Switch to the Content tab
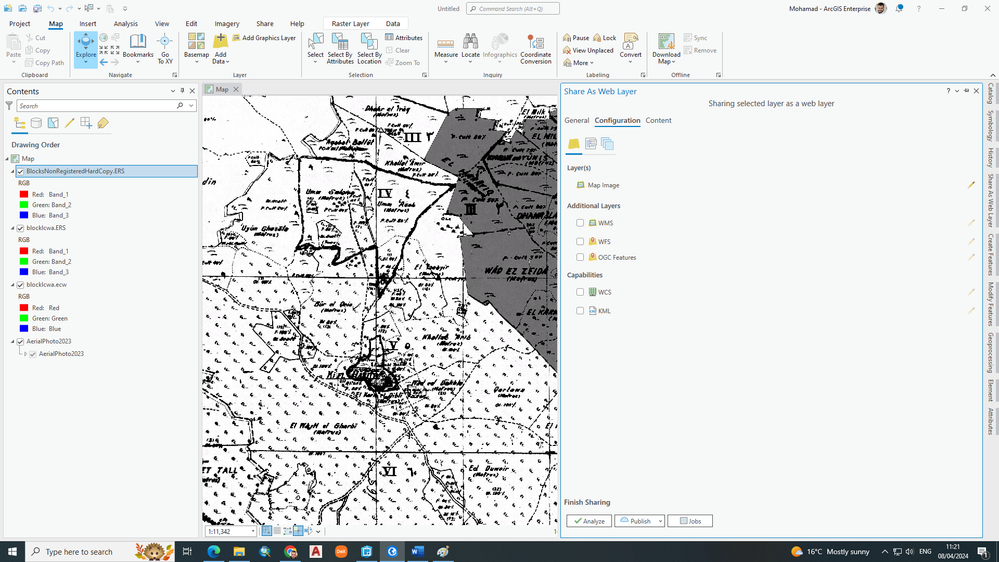This screenshot has width=999, height=562. [658, 120]
